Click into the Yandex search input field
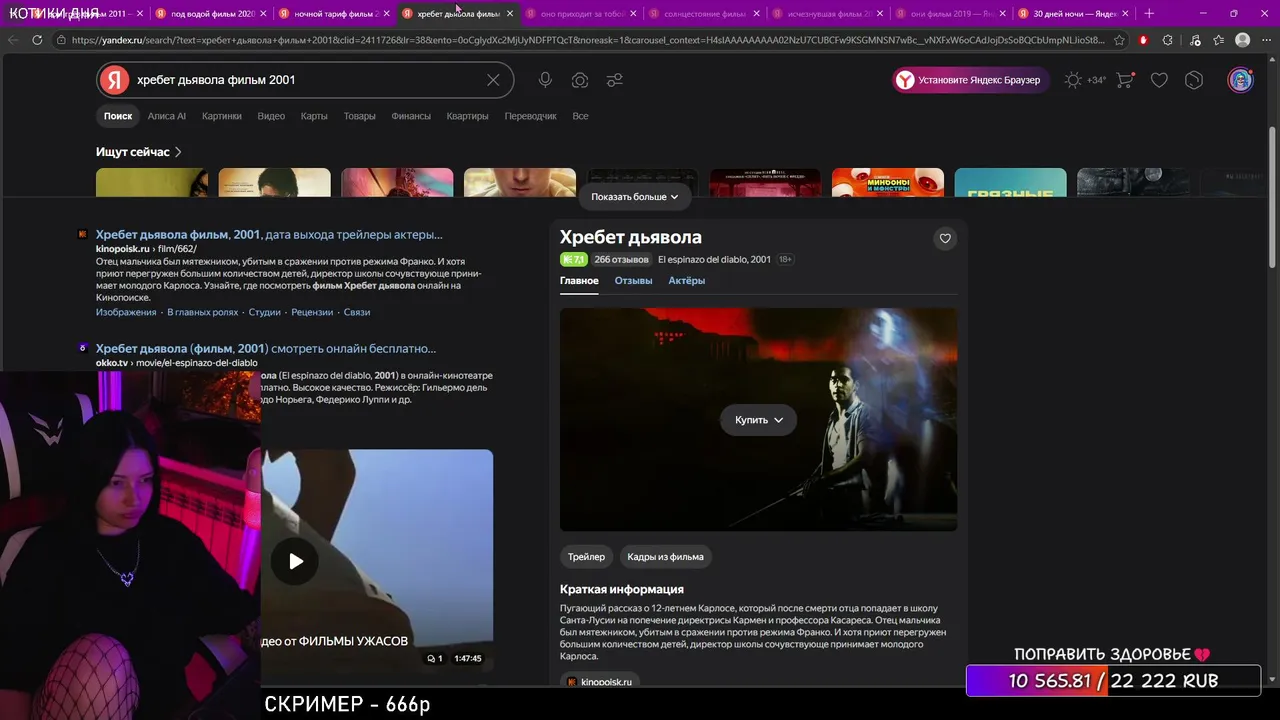The image size is (1280, 720). pyautogui.click(x=305, y=80)
